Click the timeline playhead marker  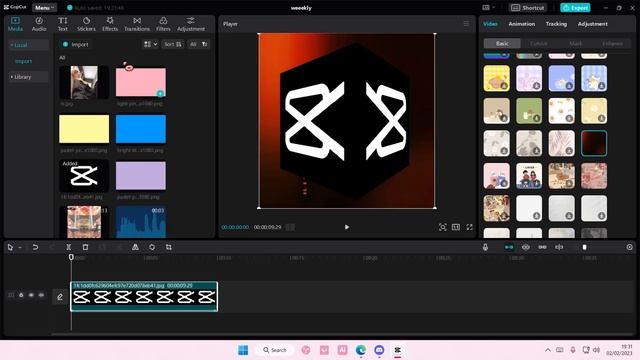tap(71, 257)
